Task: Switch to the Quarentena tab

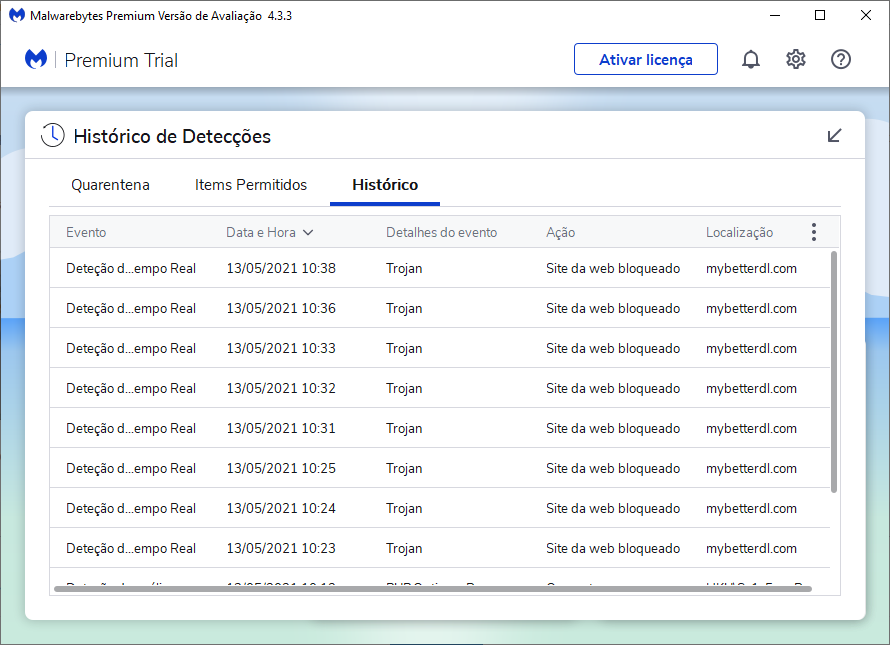Action: pos(110,185)
